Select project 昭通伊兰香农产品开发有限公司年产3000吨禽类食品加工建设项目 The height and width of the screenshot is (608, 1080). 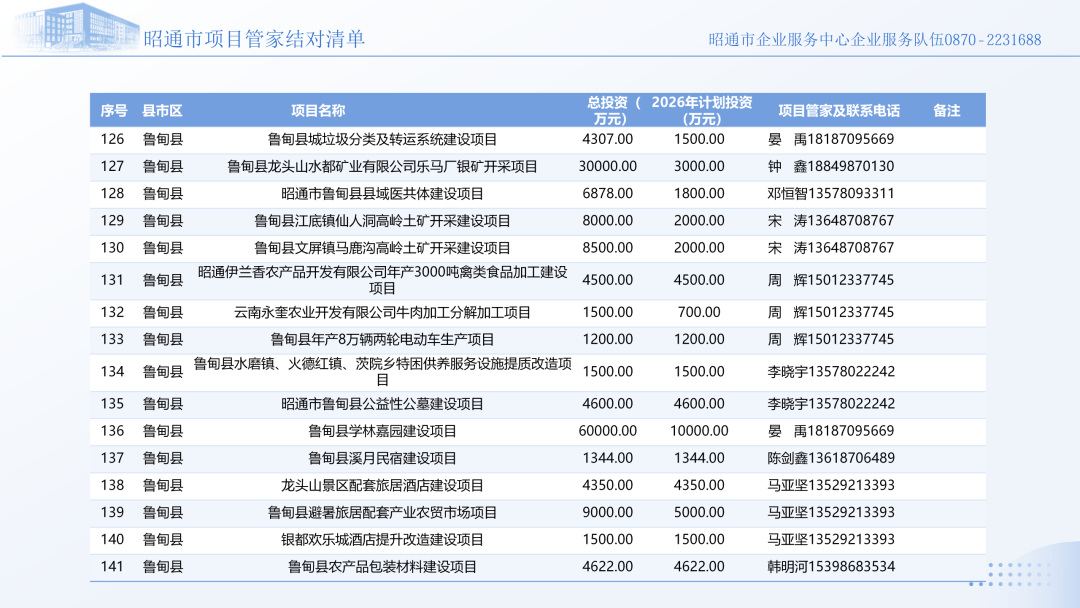coord(382,280)
